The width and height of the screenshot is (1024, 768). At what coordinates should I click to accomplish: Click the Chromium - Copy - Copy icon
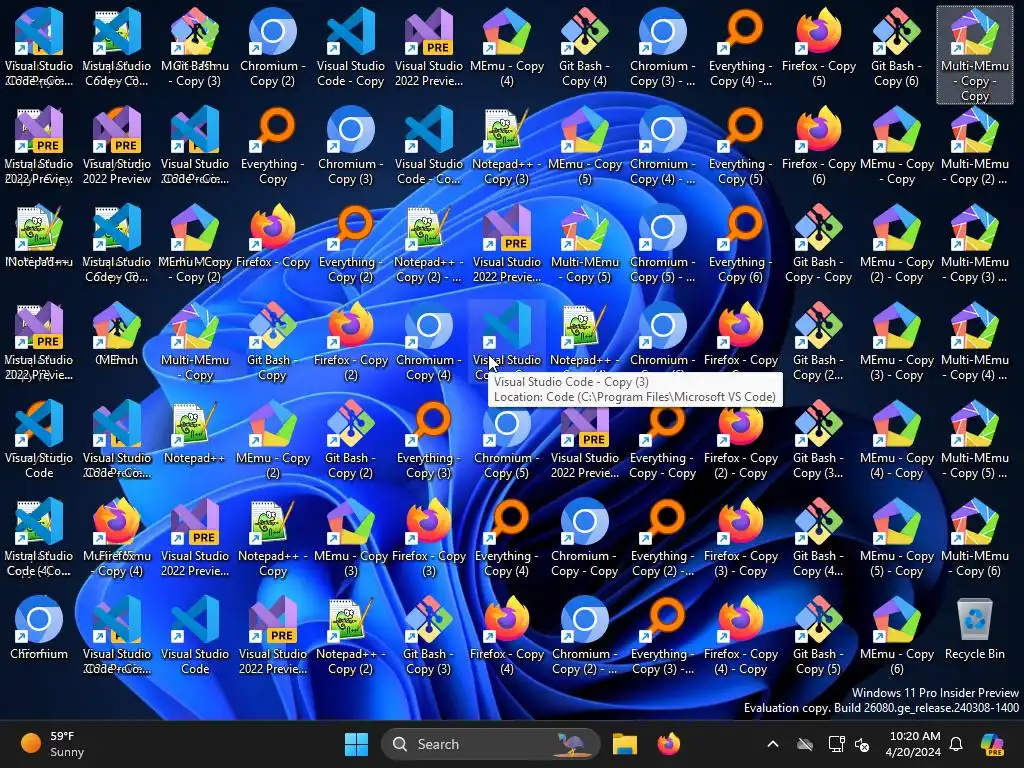tap(584, 539)
